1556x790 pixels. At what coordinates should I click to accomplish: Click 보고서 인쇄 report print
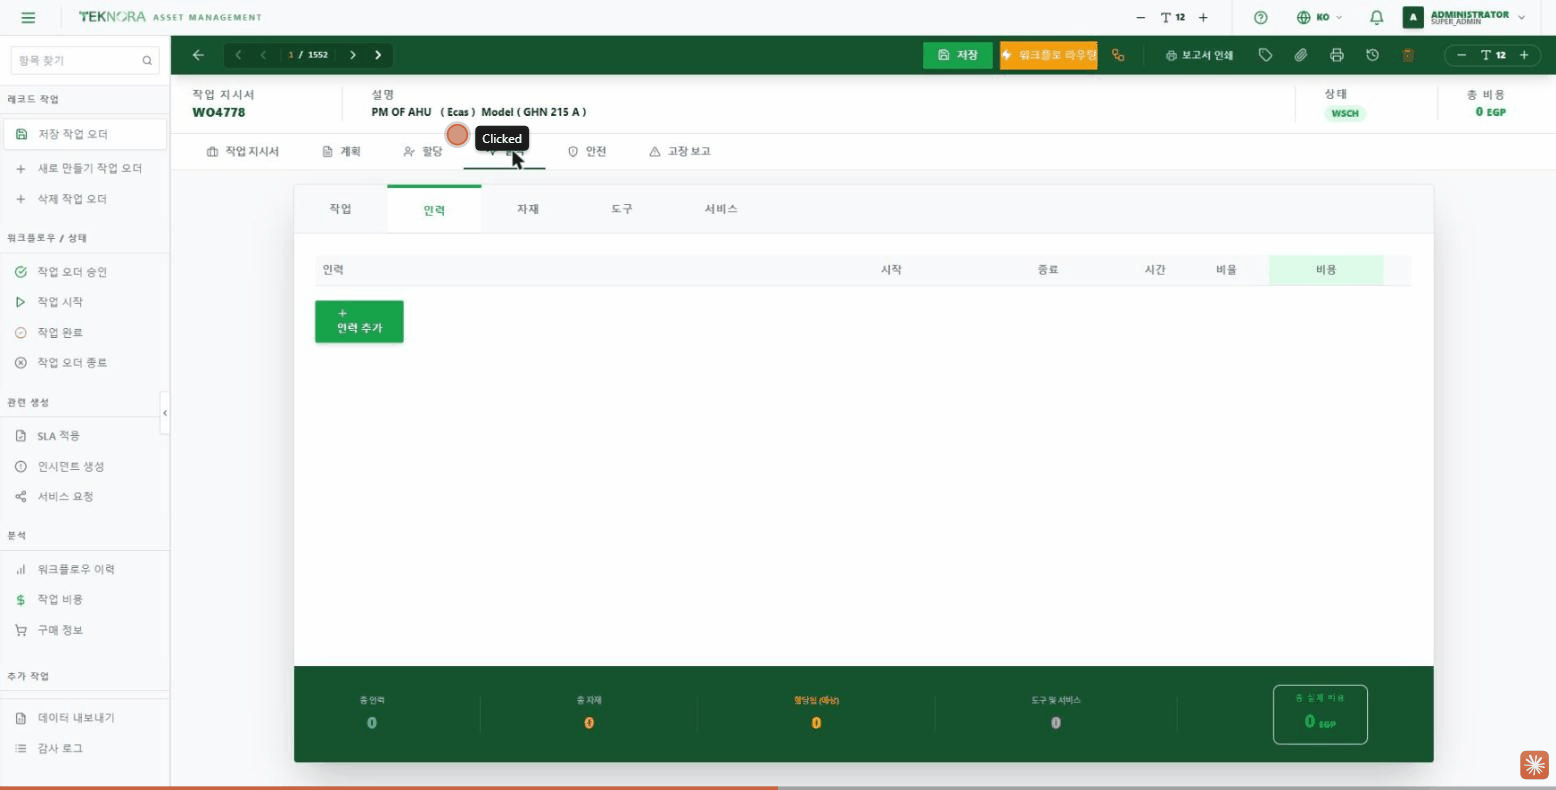click(x=1199, y=55)
